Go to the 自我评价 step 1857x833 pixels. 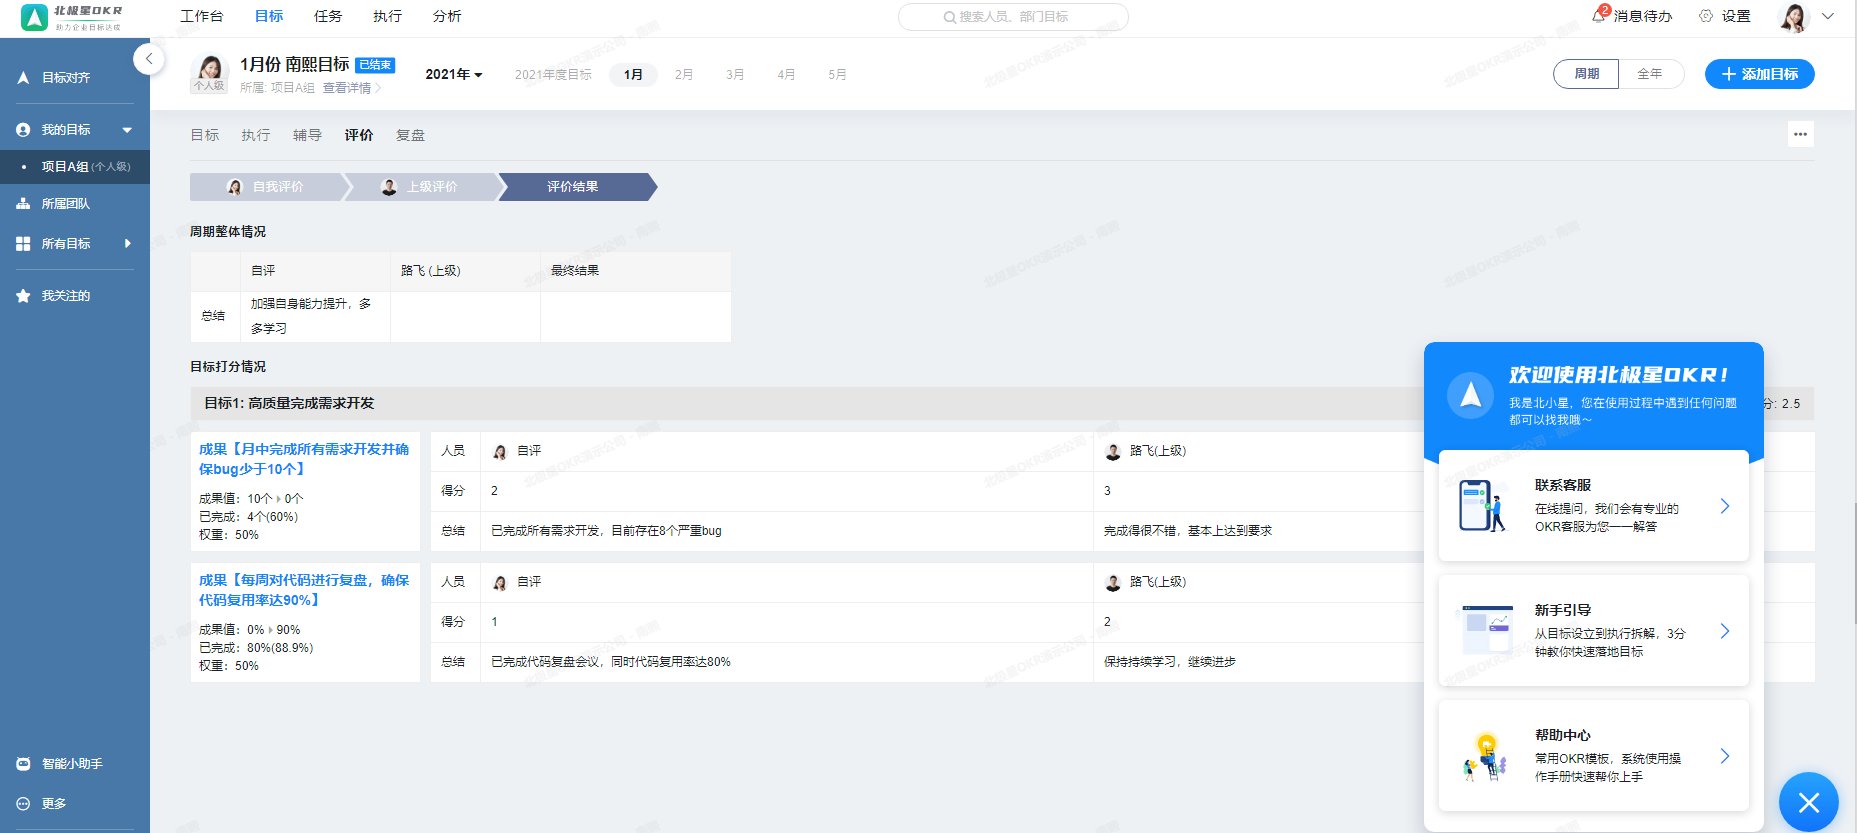point(267,187)
